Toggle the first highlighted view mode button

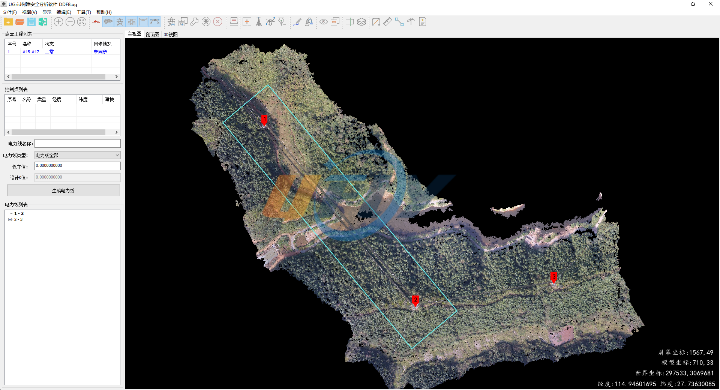(108, 22)
